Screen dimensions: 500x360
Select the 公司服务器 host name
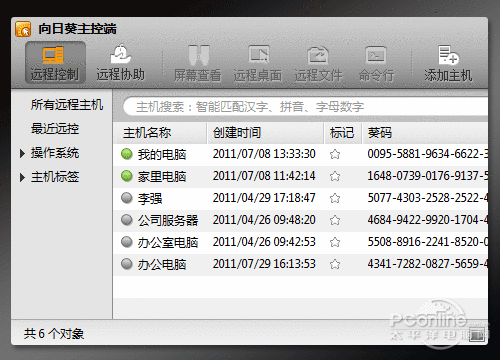click(168, 221)
